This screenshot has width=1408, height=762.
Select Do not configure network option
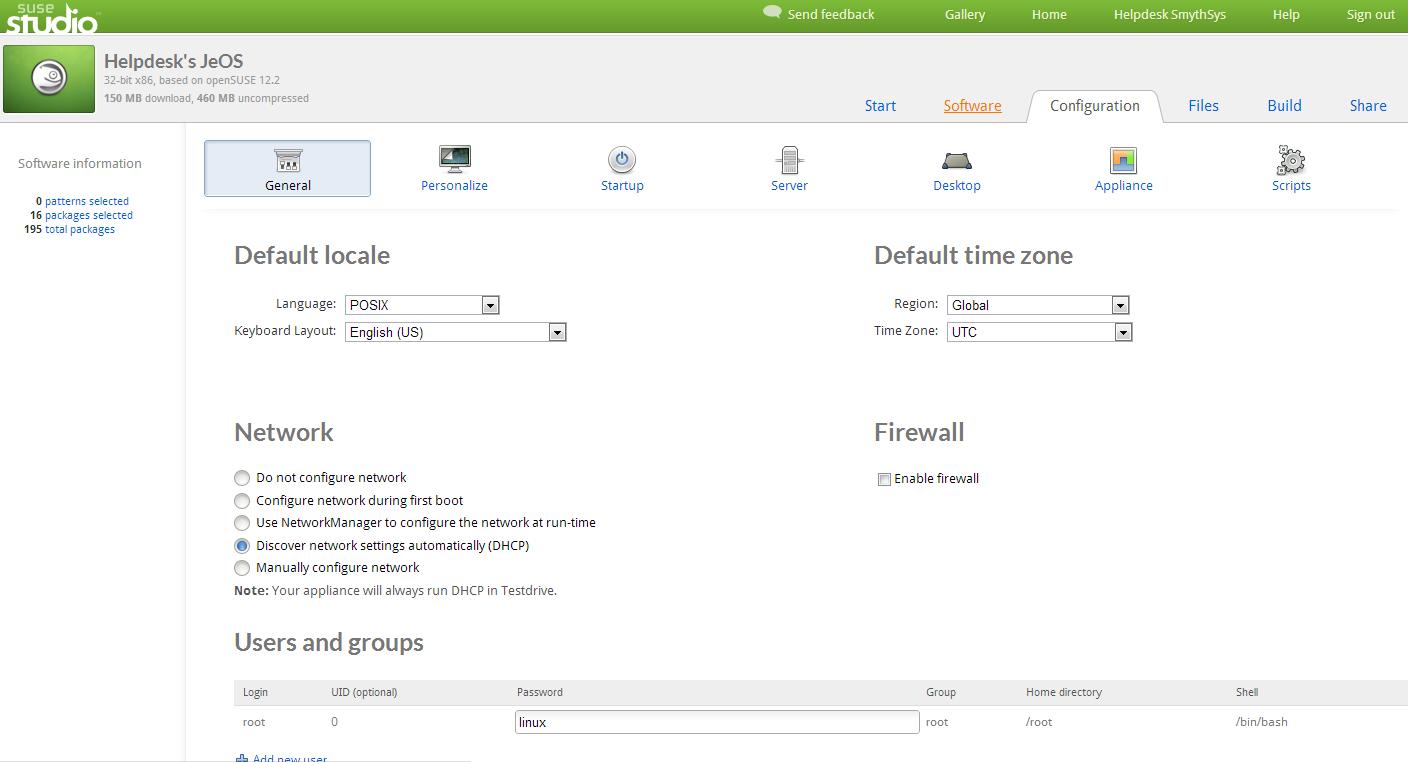[x=242, y=478]
